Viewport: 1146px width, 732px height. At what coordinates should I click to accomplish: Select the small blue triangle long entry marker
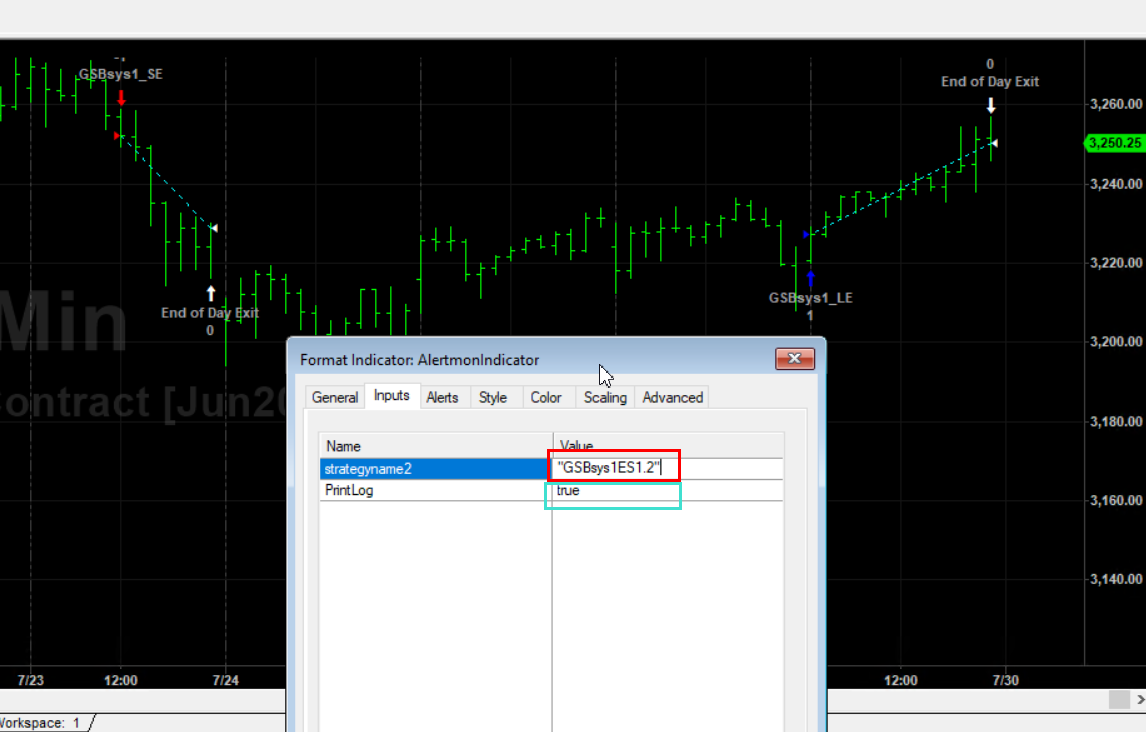tap(806, 234)
